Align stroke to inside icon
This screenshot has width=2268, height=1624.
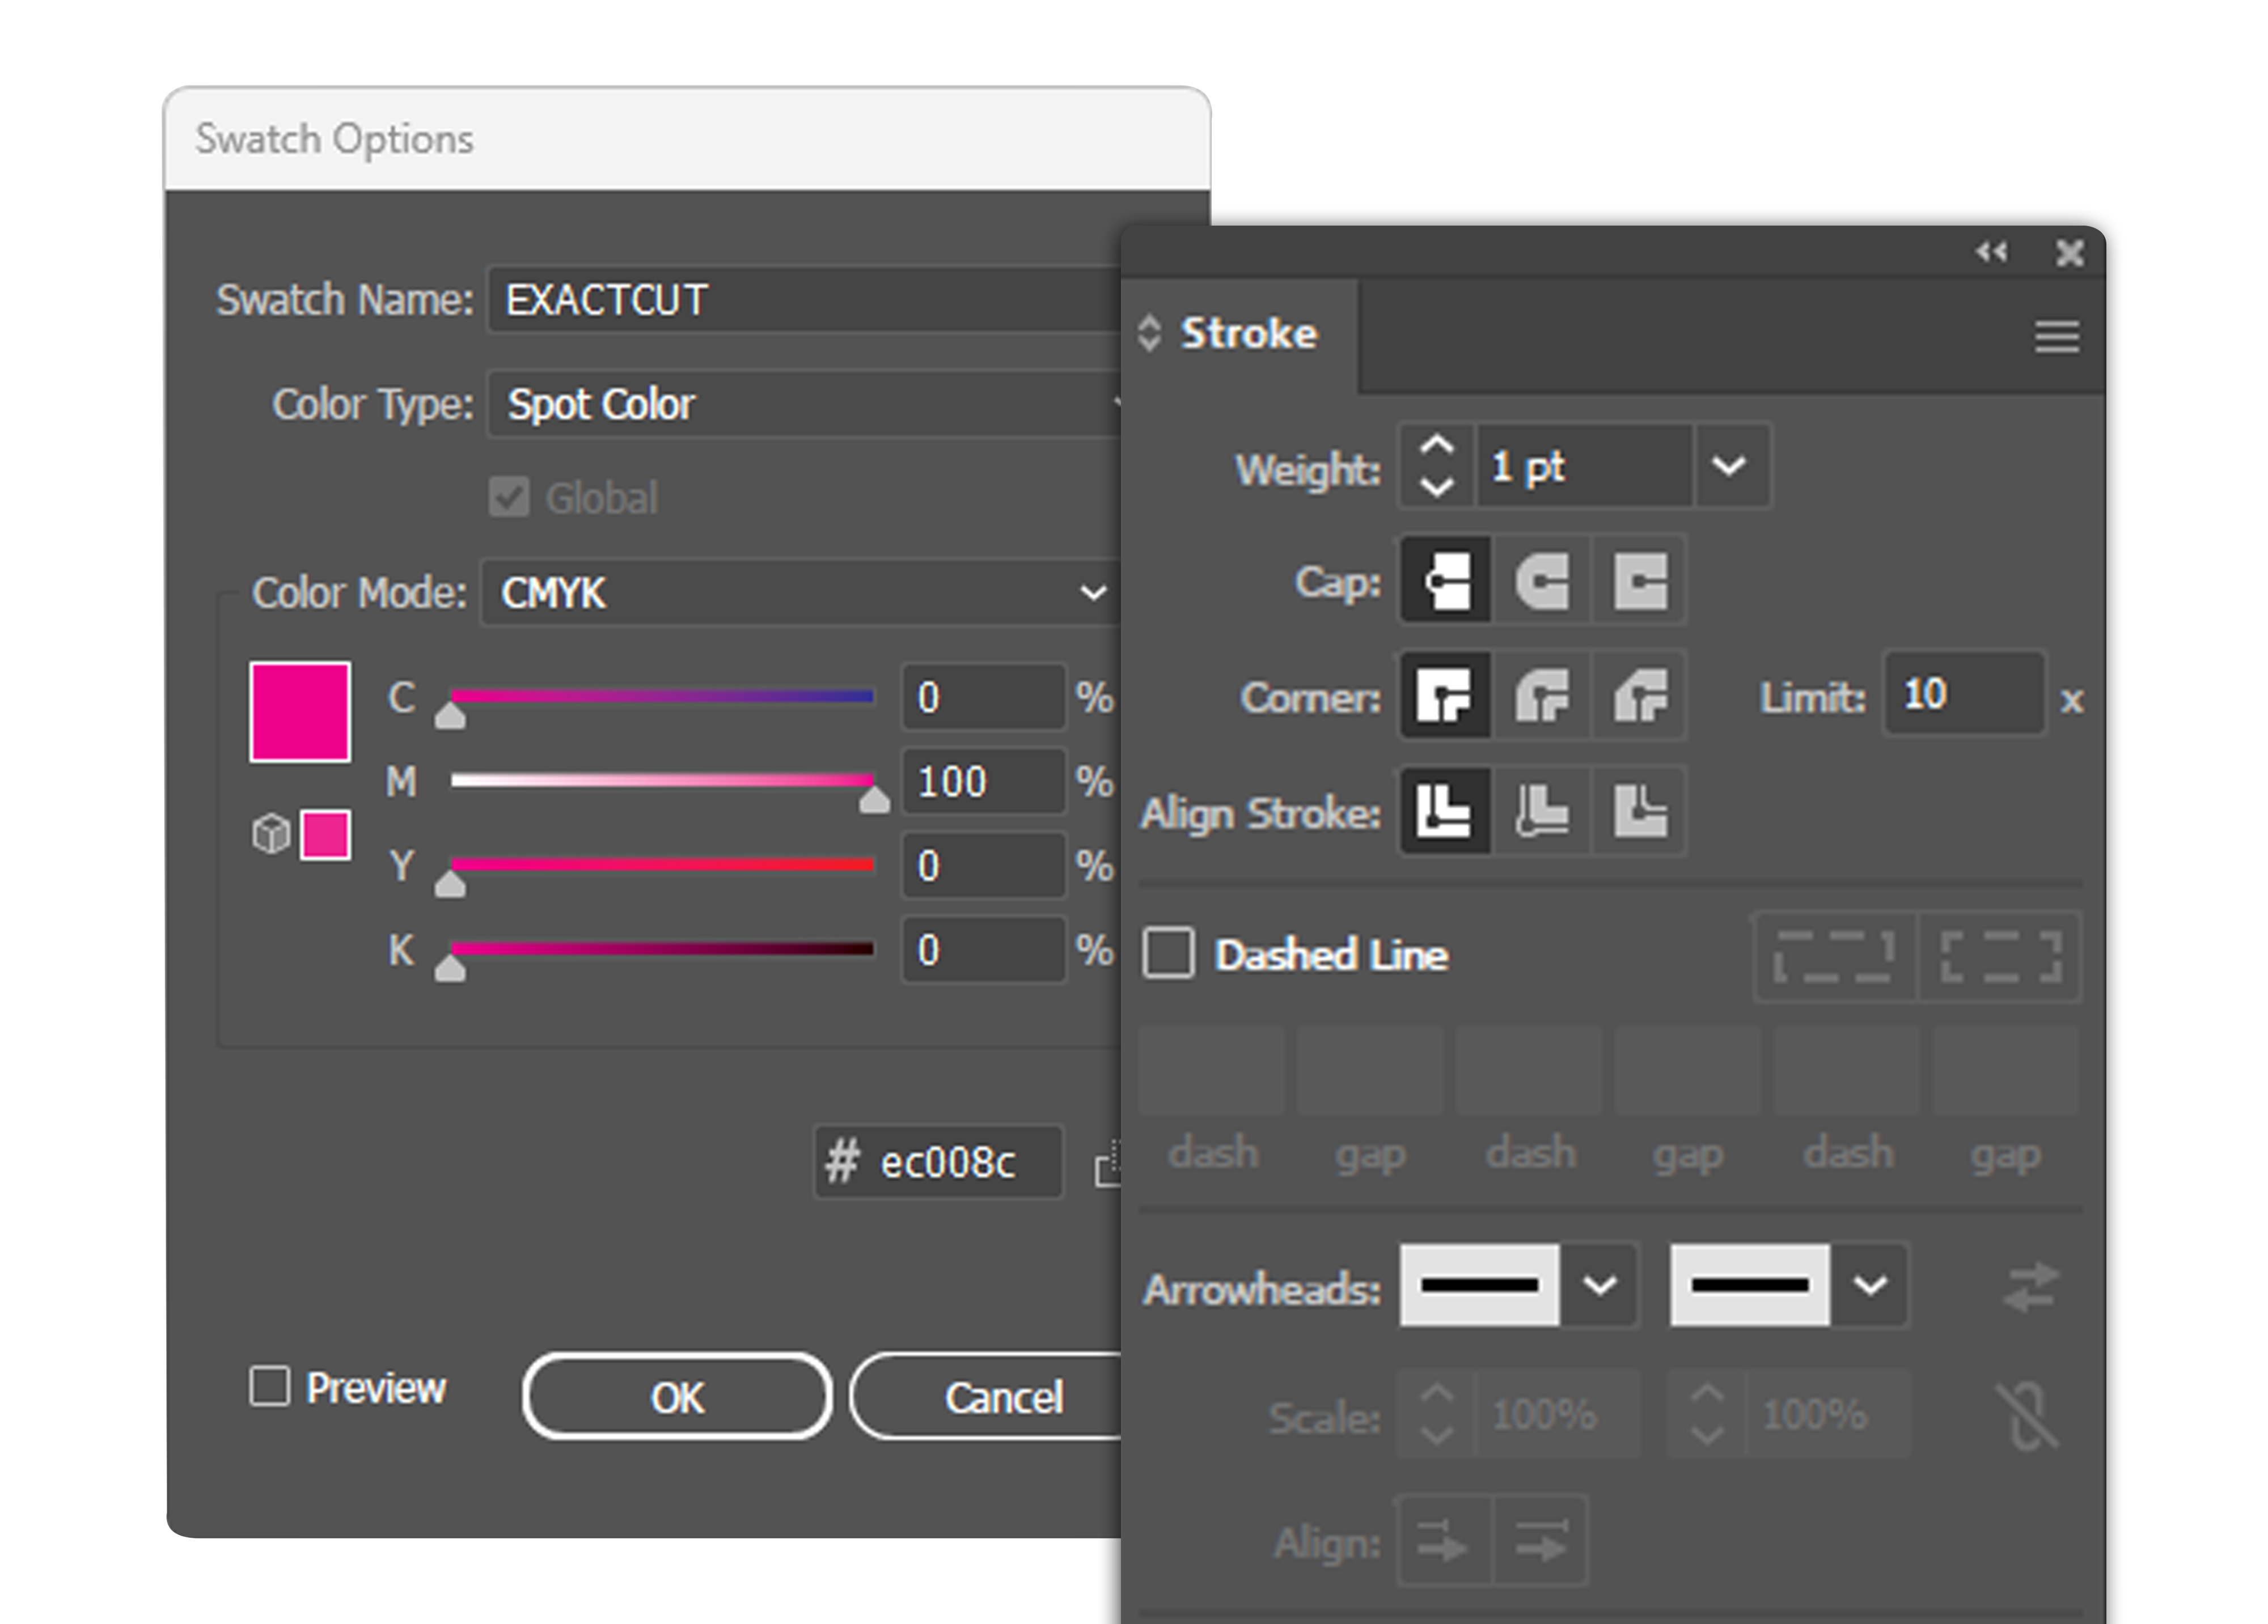click(1542, 811)
